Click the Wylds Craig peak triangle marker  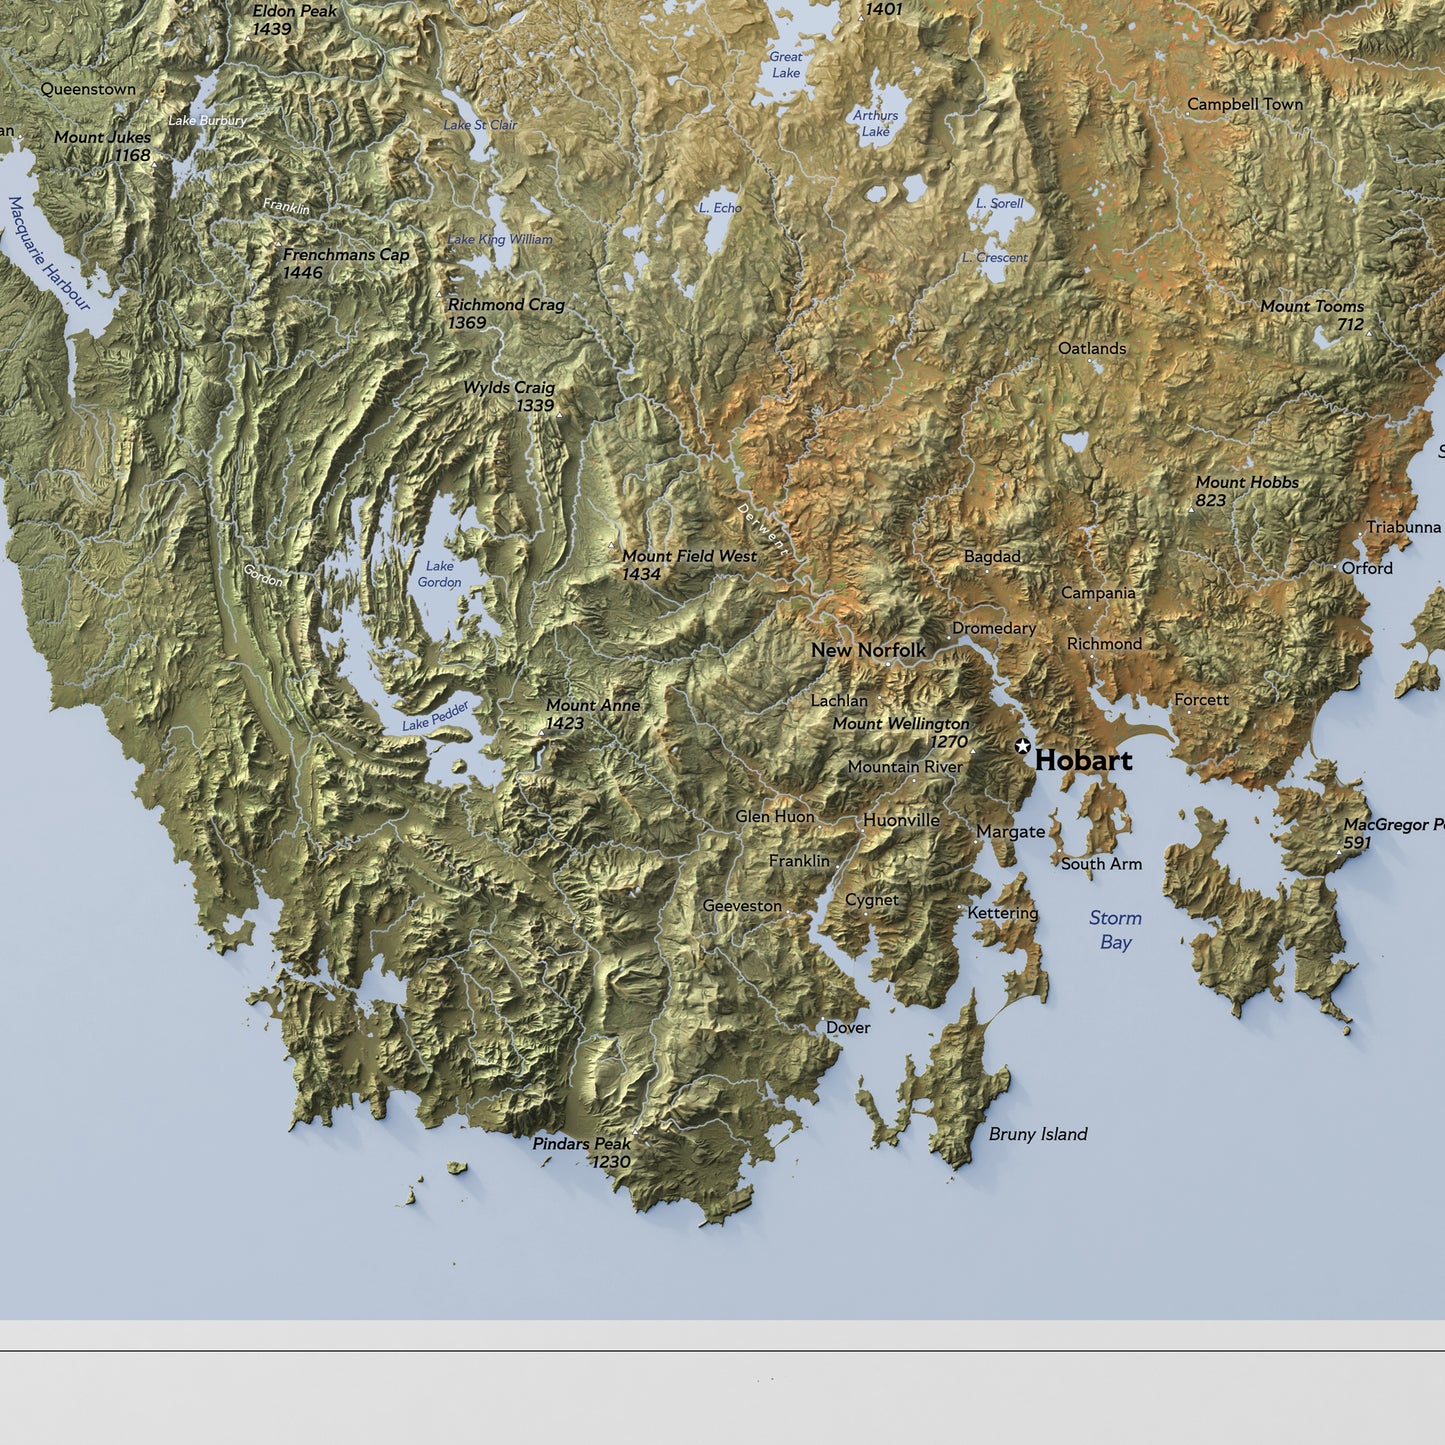pyautogui.click(x=559, y=414)
